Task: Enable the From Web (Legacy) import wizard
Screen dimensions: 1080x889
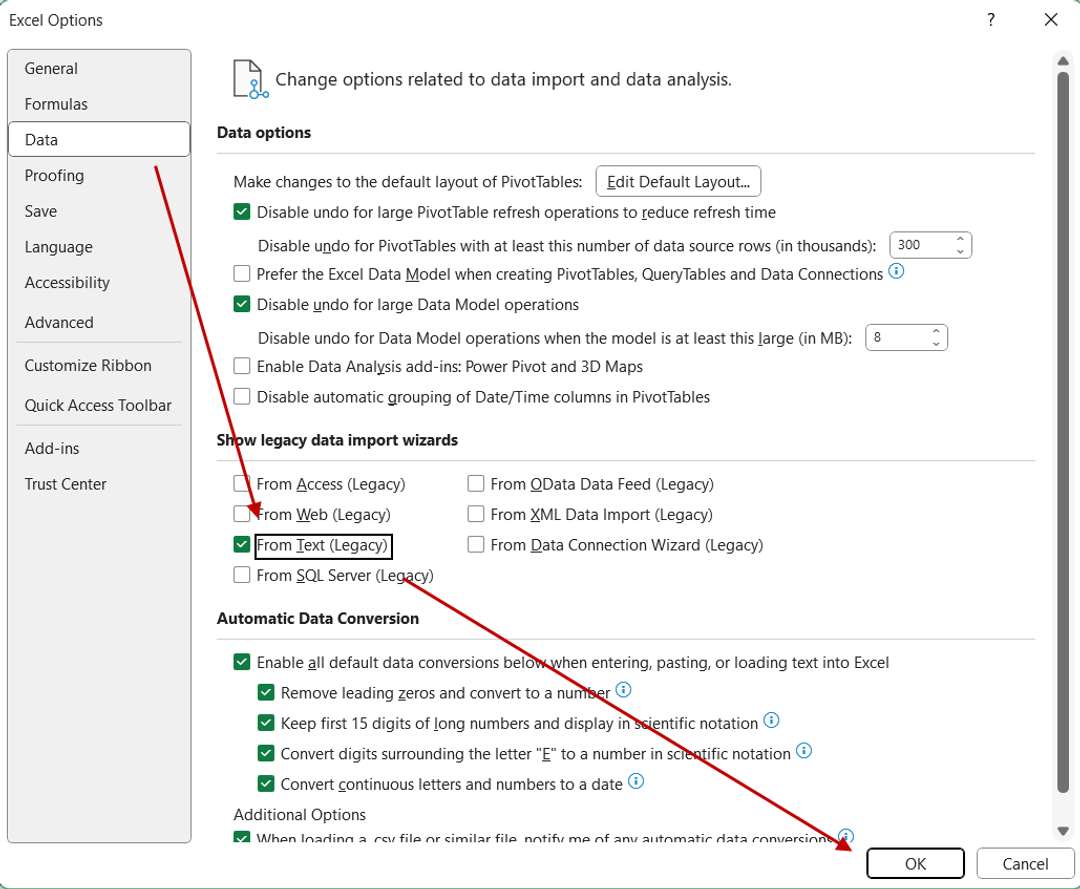Action: [241, 514]
